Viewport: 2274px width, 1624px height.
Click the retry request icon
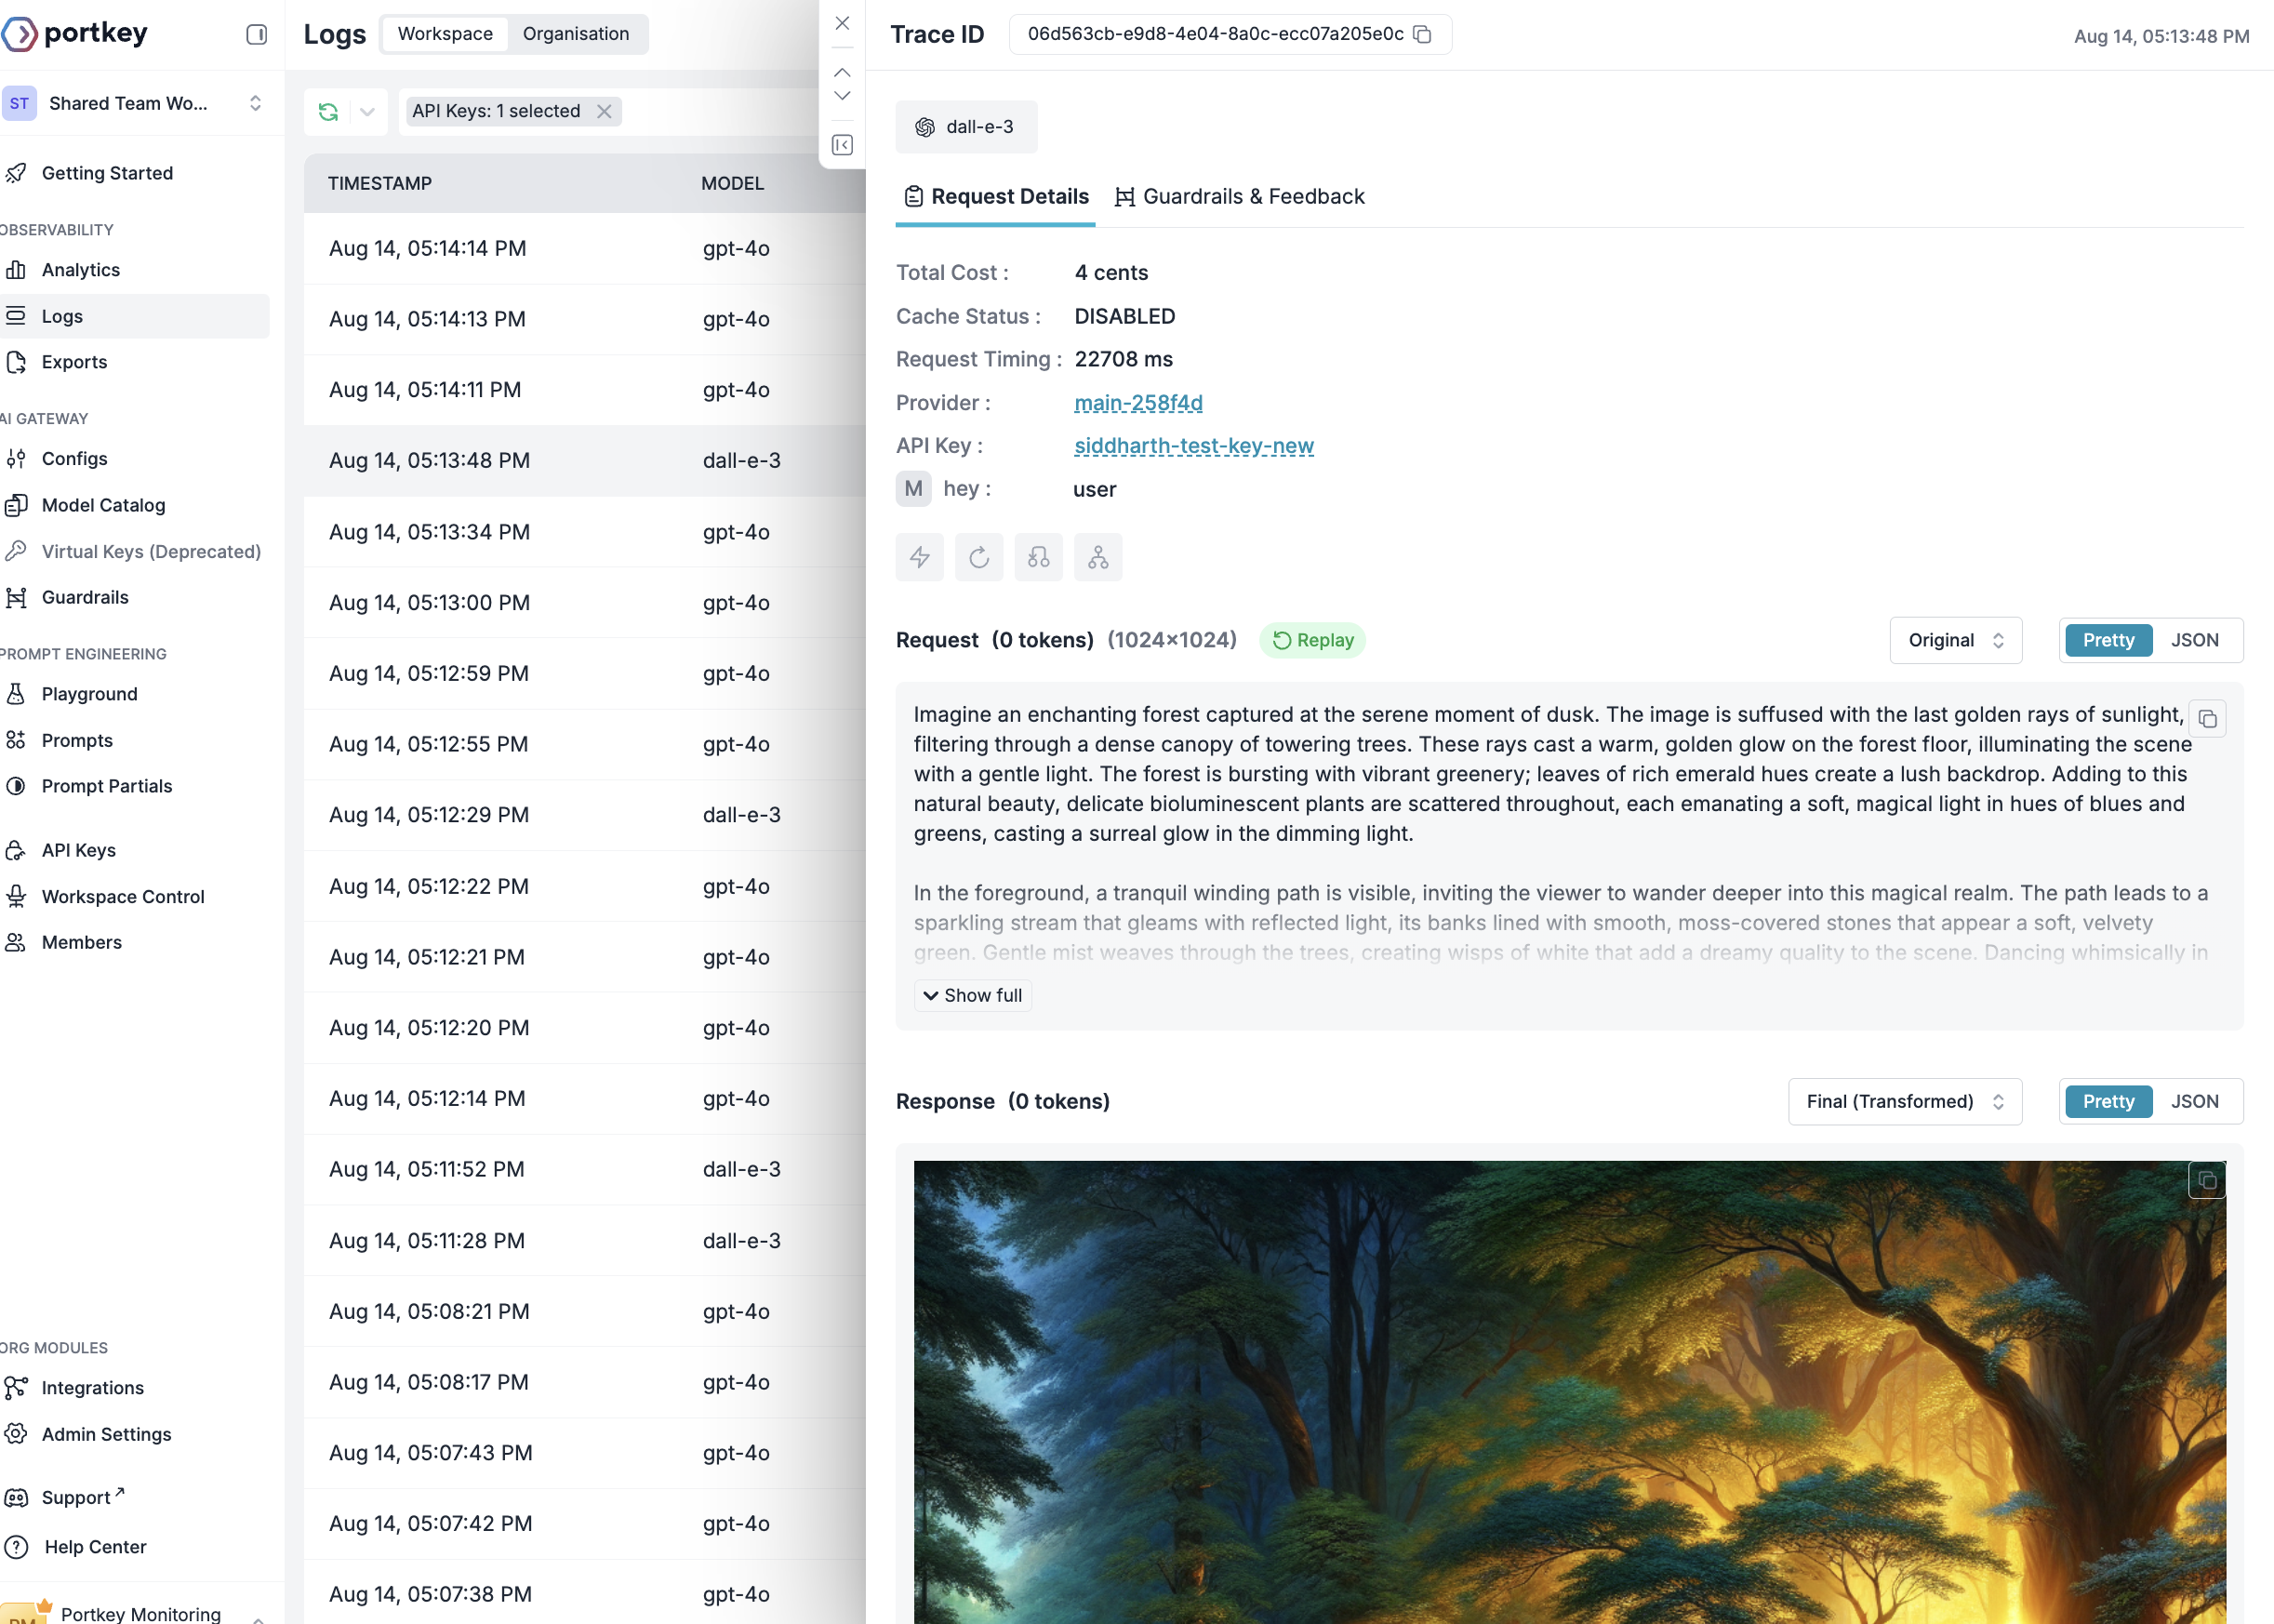(979, 557)
